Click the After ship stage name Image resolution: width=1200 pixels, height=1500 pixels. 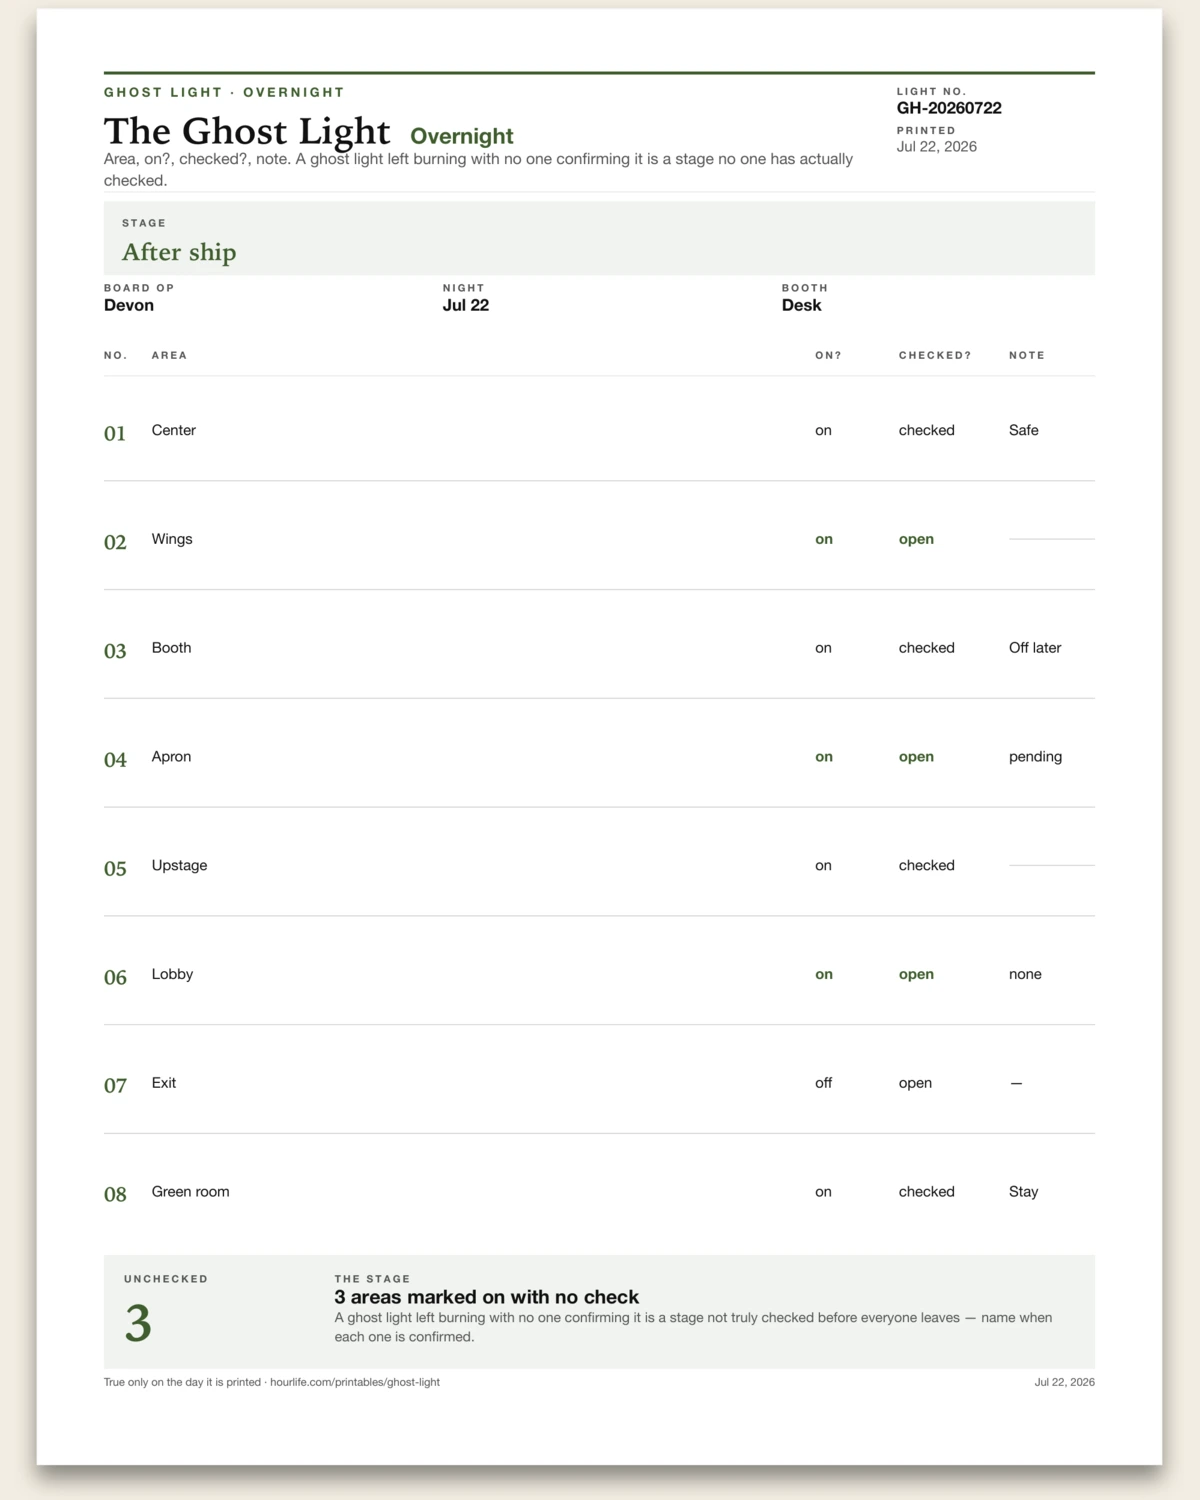[x=179, y=252]
